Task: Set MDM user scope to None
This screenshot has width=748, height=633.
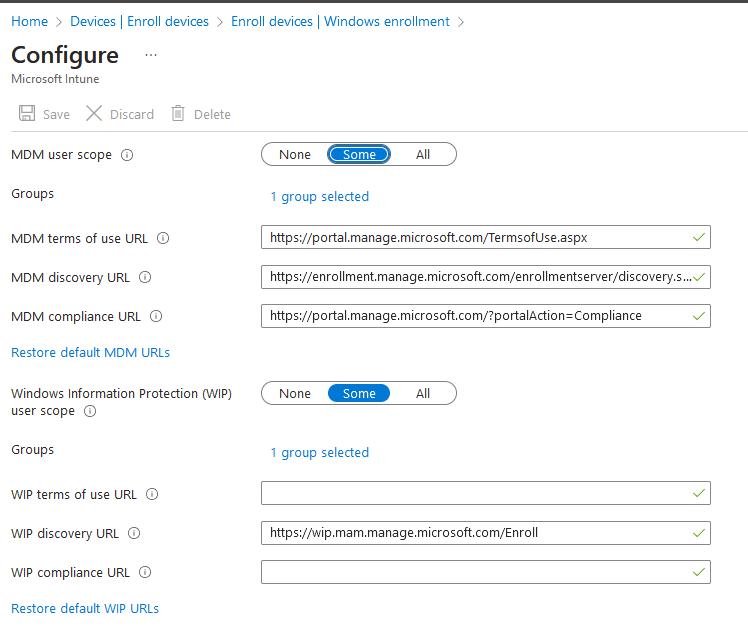Action: [295, 154]
